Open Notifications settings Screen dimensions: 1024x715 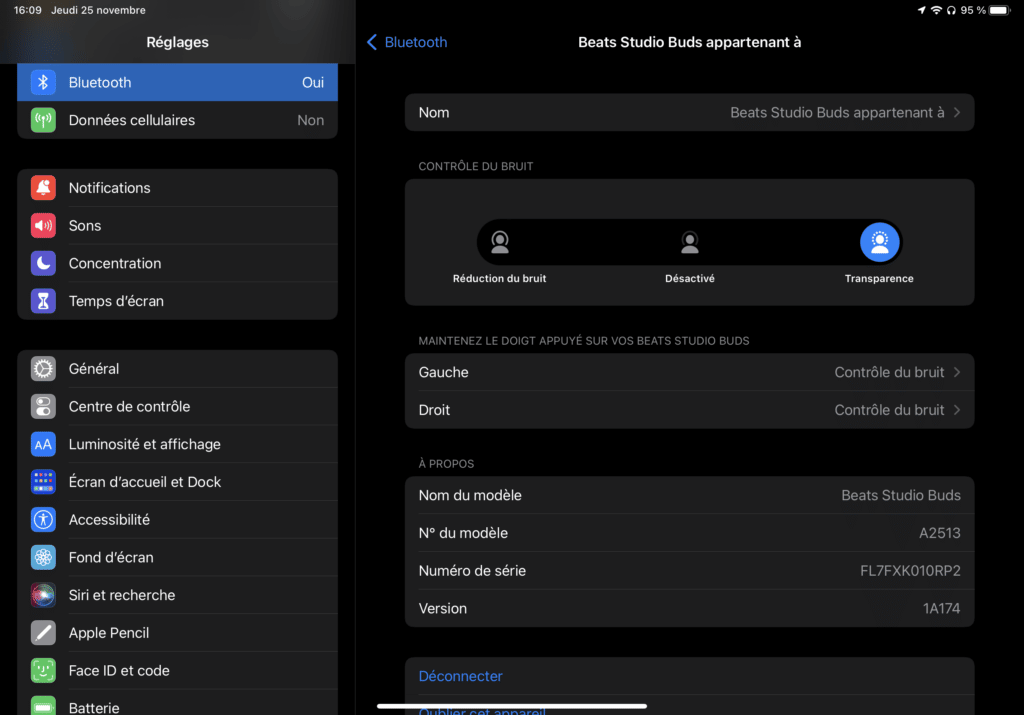click(x=177, y=188)
